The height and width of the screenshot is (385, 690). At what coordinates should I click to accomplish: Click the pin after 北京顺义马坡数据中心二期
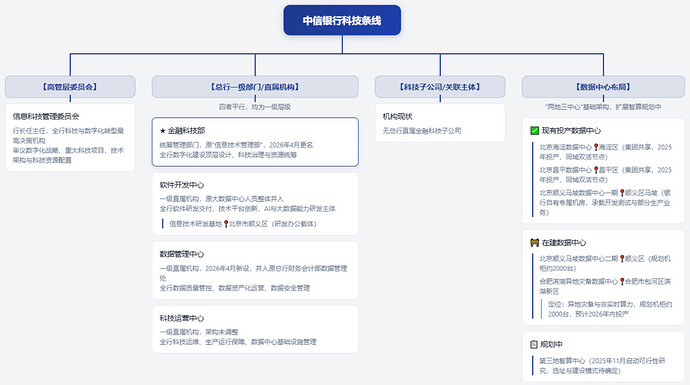click(x=622, y=259)
